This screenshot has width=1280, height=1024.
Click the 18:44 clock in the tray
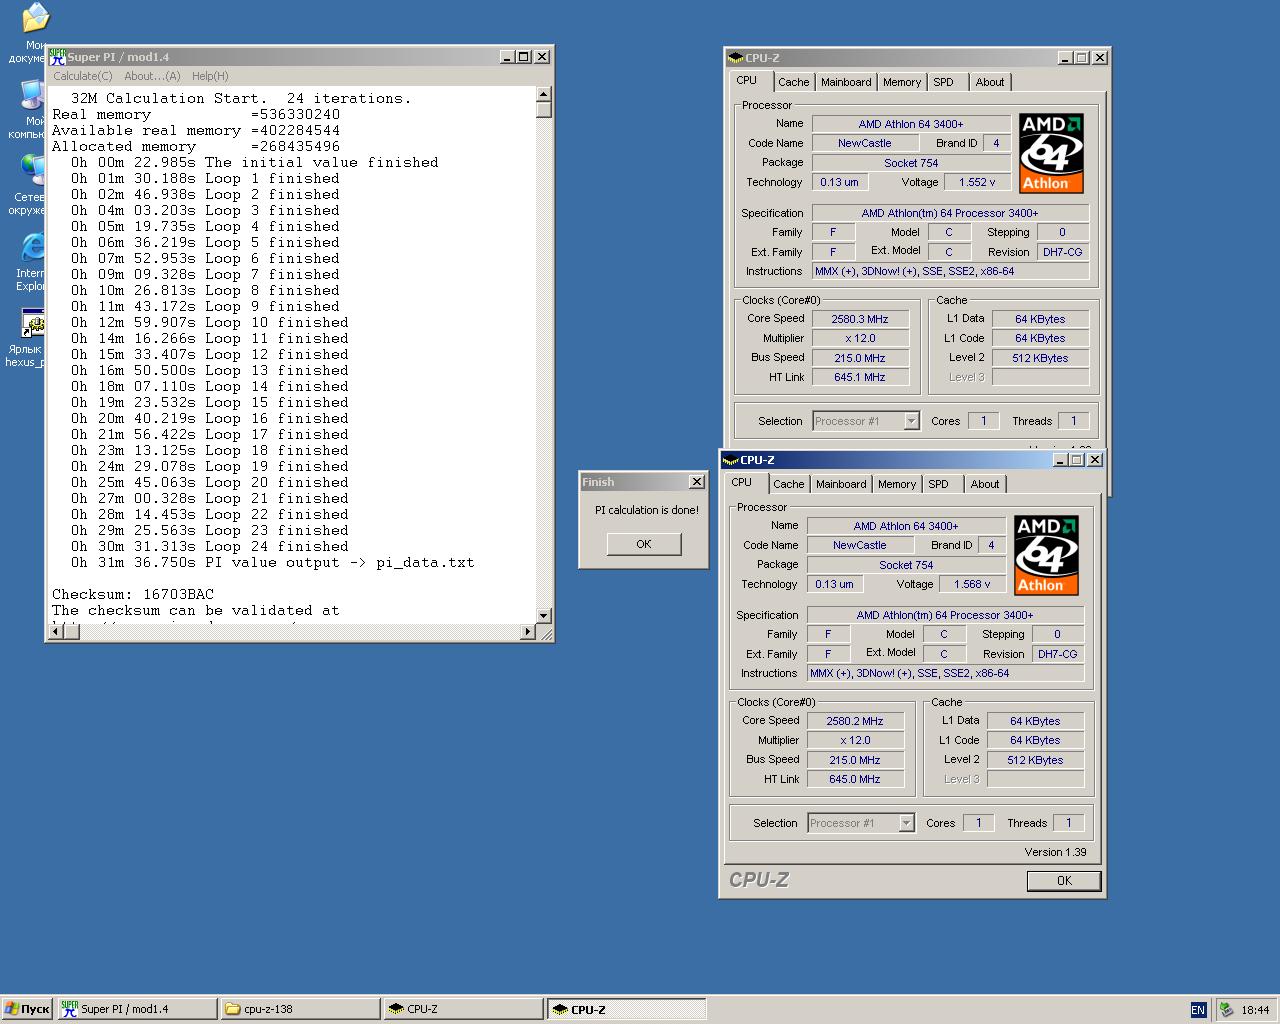click(x=1255, y=1010)
